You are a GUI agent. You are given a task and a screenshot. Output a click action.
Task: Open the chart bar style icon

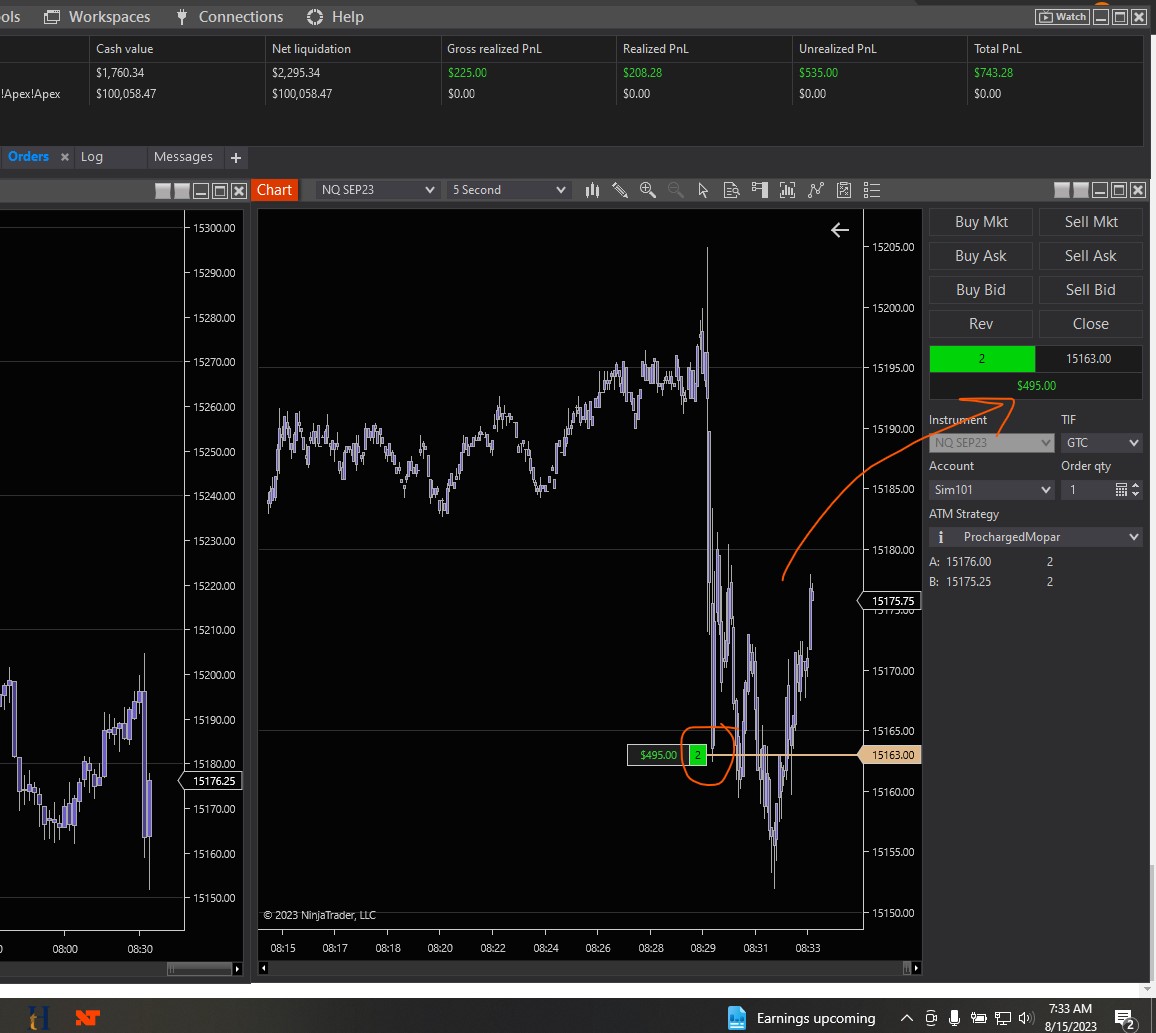tap(592, 190)
